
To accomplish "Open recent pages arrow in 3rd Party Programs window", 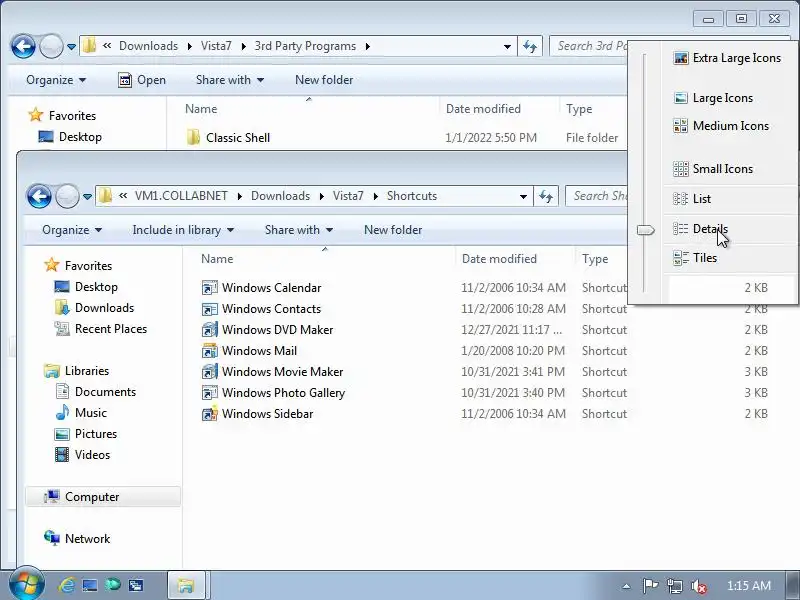I will 71,46.
